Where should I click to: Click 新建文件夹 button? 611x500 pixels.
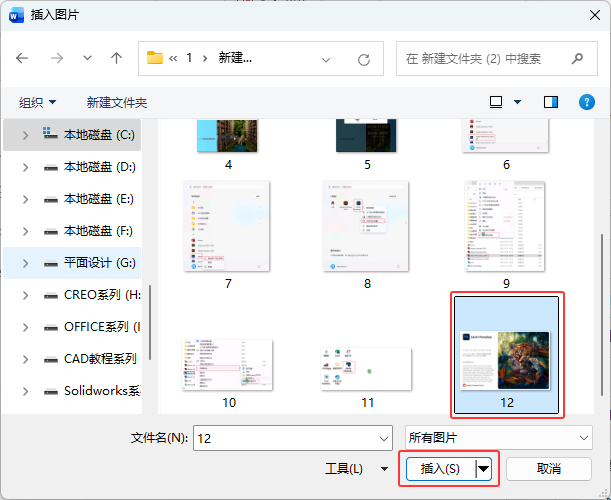tap(117, 102)
